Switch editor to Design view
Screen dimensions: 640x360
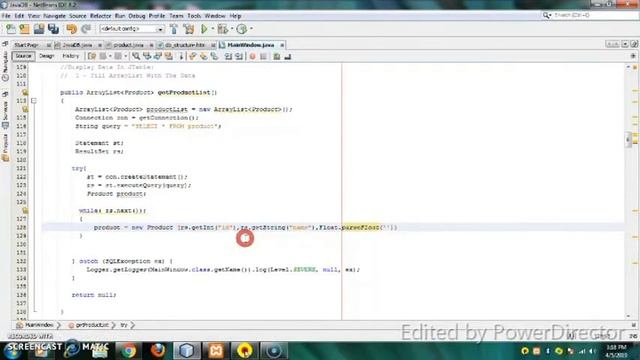pyautogui.click(x=47, y=56)
